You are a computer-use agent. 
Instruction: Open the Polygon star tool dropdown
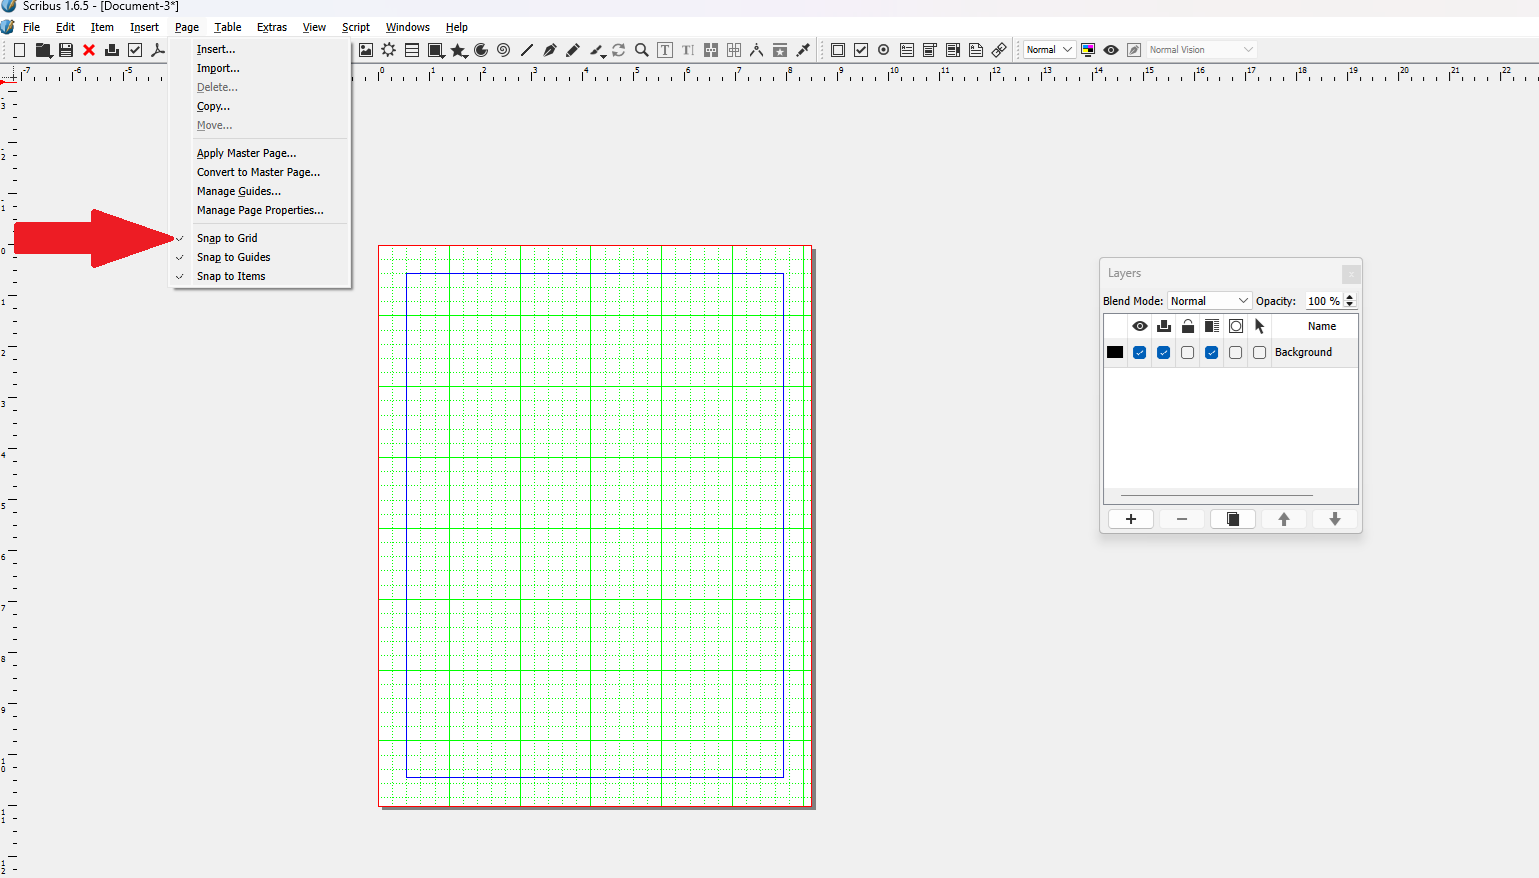pyautogui.click(x=466, y=56)
